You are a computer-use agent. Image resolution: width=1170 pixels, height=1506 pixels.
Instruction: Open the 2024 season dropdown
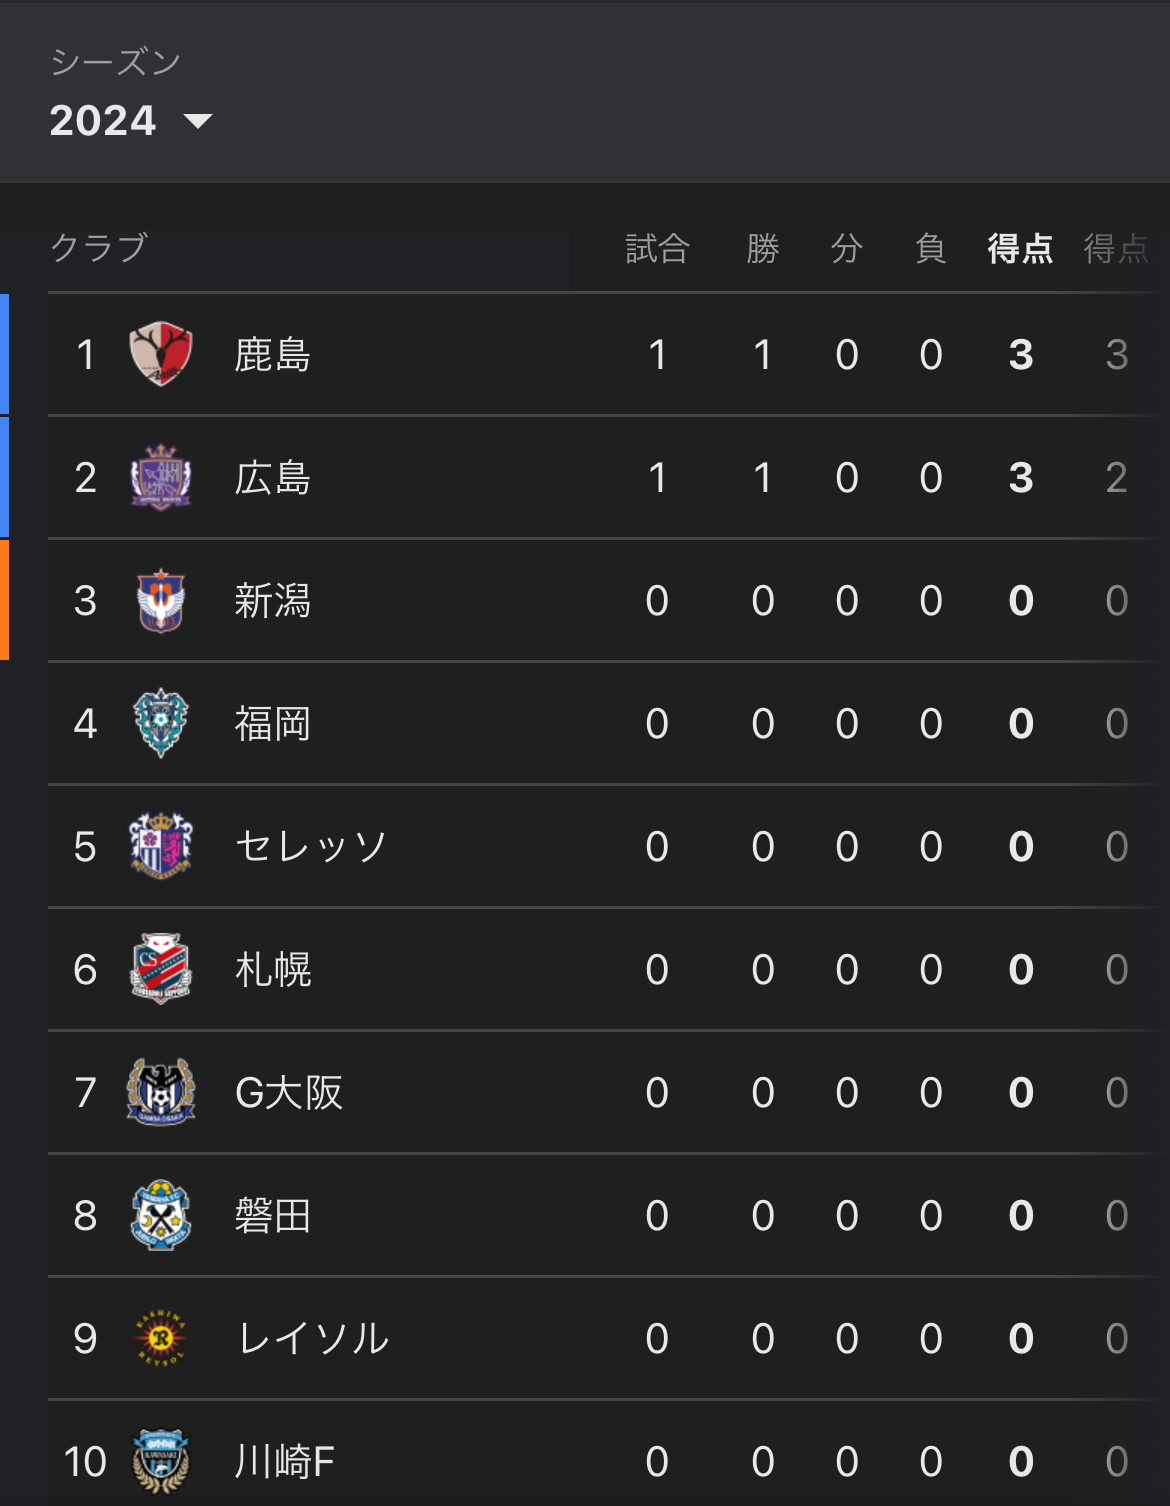pos(131,121)
